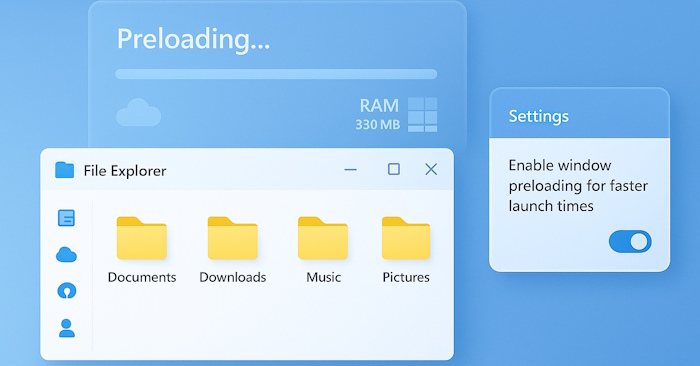The image size is (700, 366).
Task: Click the File Explorer title text
Action: point(125,171)
